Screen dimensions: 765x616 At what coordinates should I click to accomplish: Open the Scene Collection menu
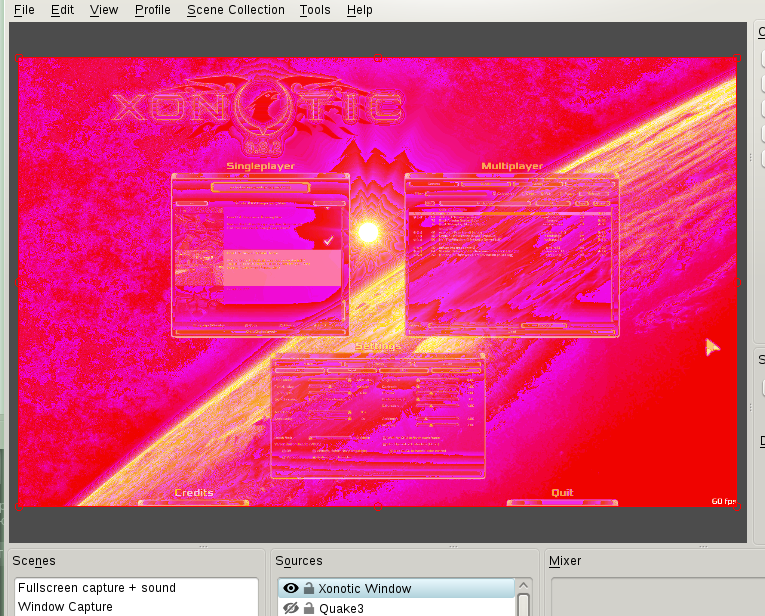235,10
